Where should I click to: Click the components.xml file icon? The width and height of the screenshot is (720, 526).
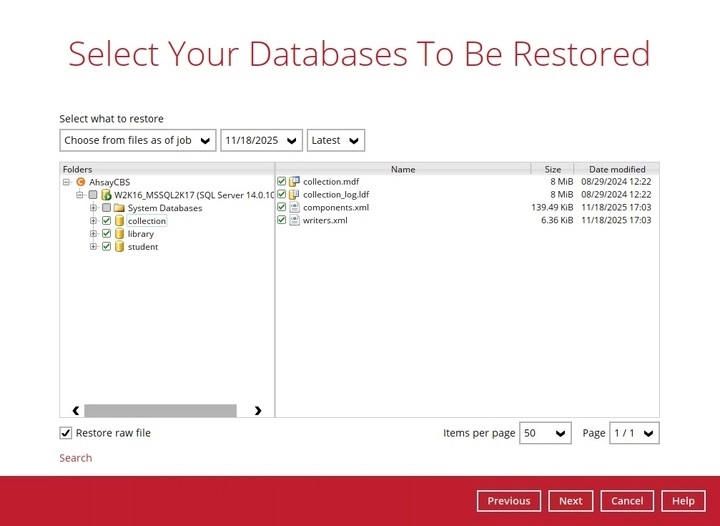pos(294,207)
